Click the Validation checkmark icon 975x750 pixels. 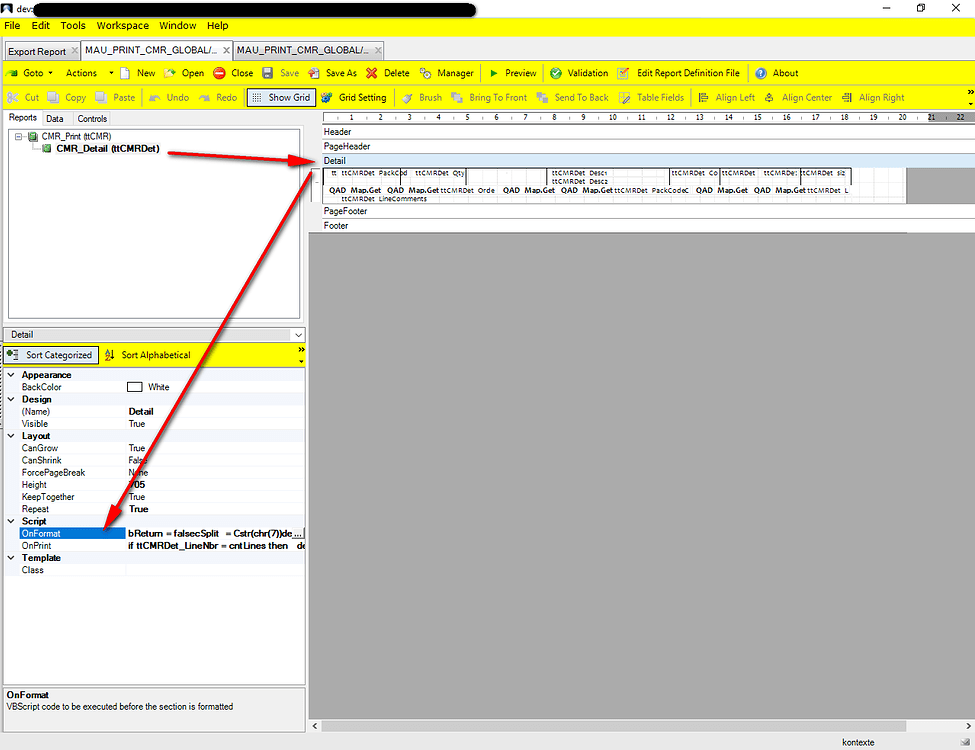556,73
